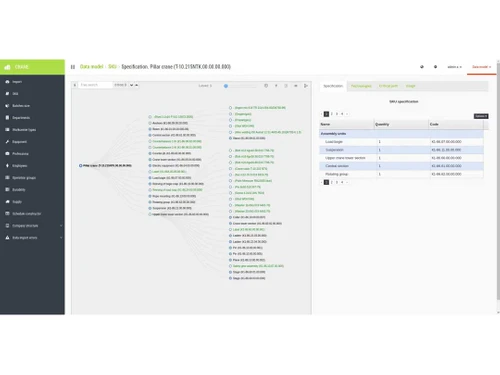500x375 pixels.
Task: Sort table by the Code column header
Action: point(456,124)
